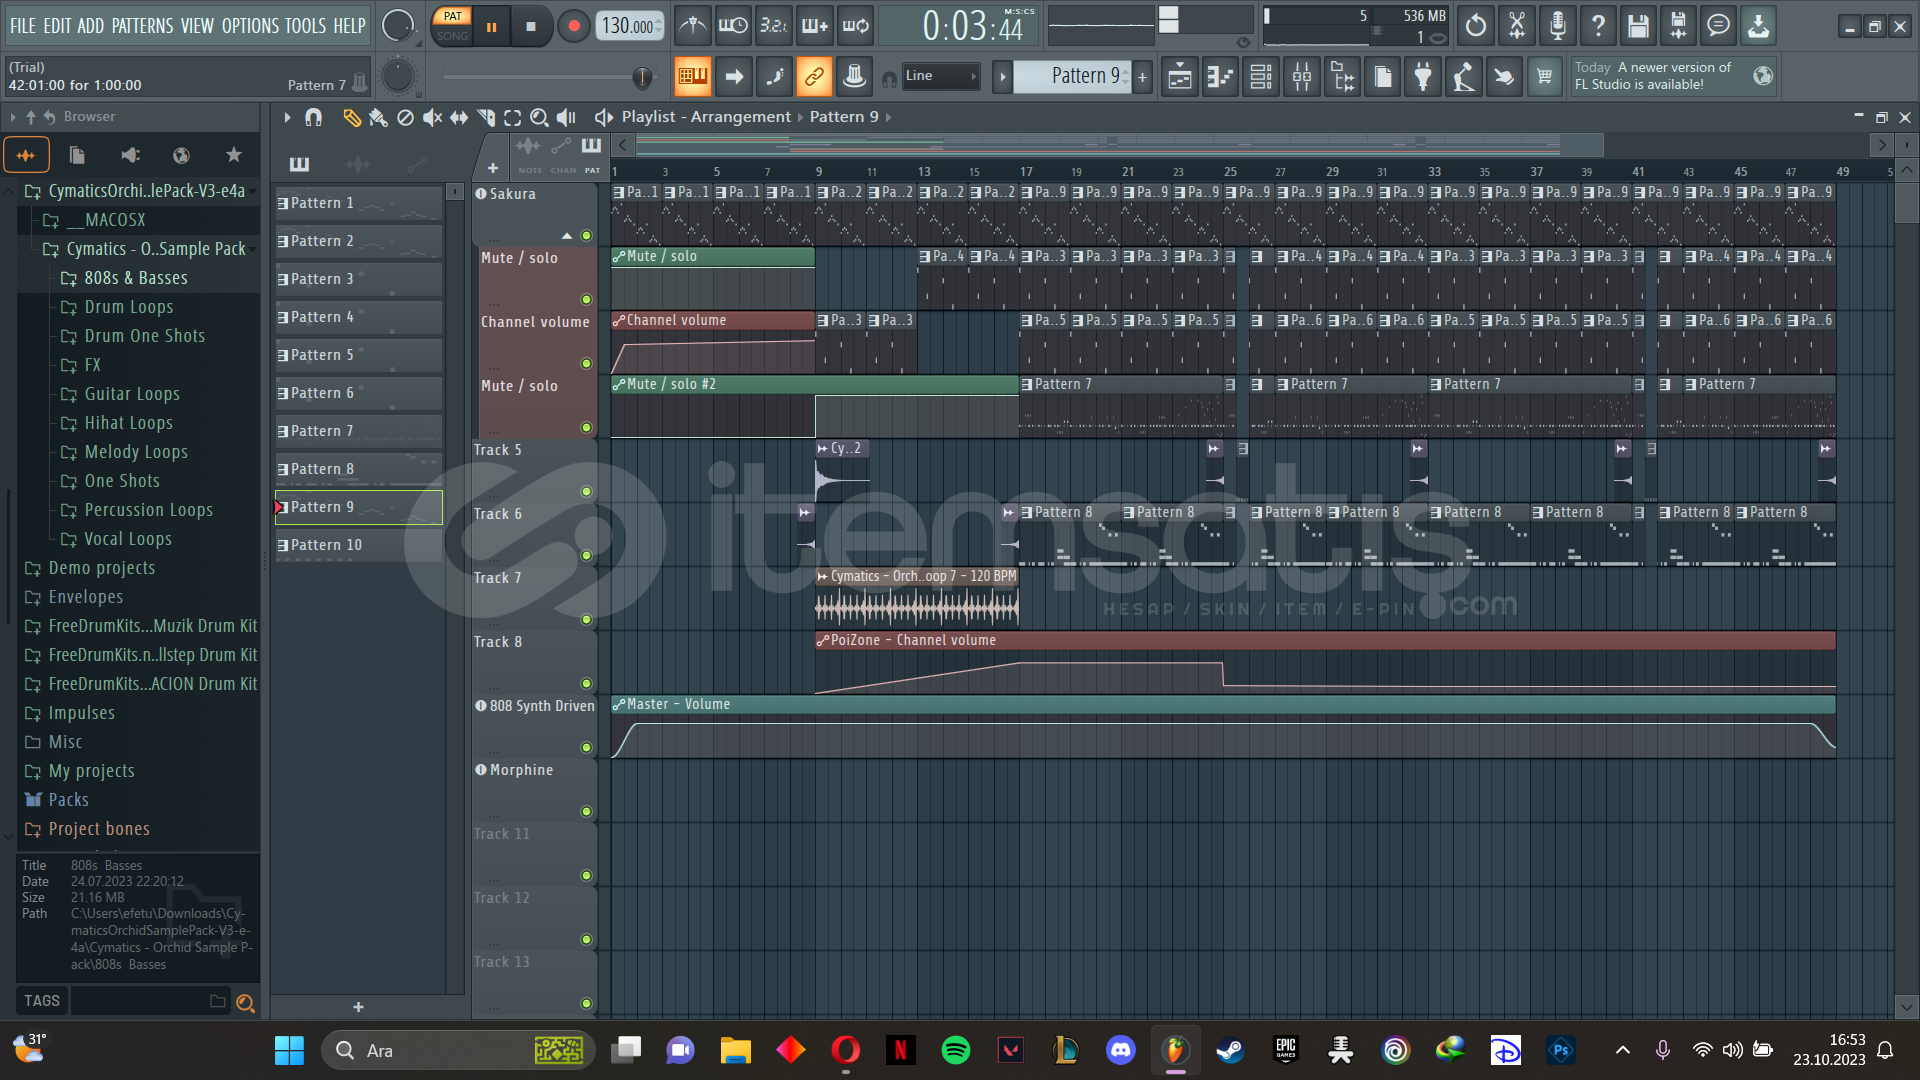
Task: Open the Mixer view button
Action: tap(1302, 77)
